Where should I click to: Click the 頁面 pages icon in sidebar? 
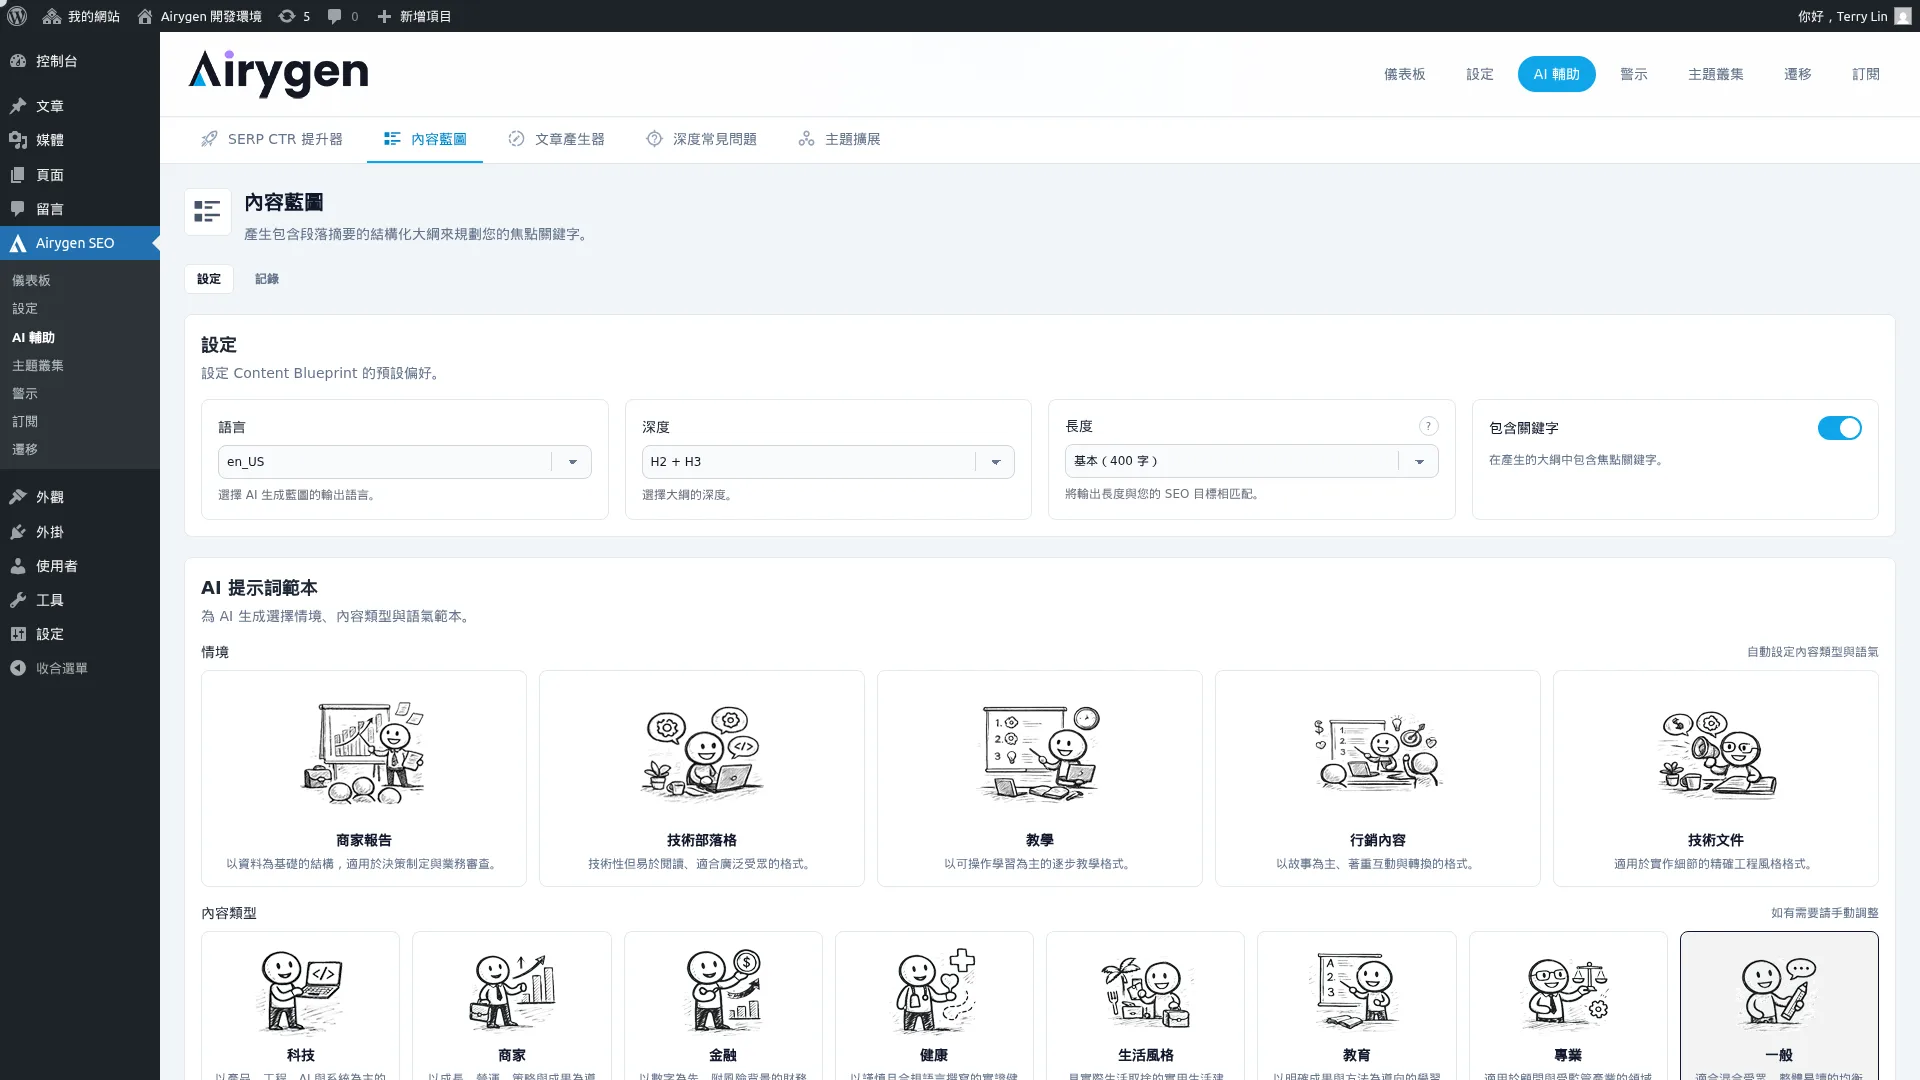[18, 175]
